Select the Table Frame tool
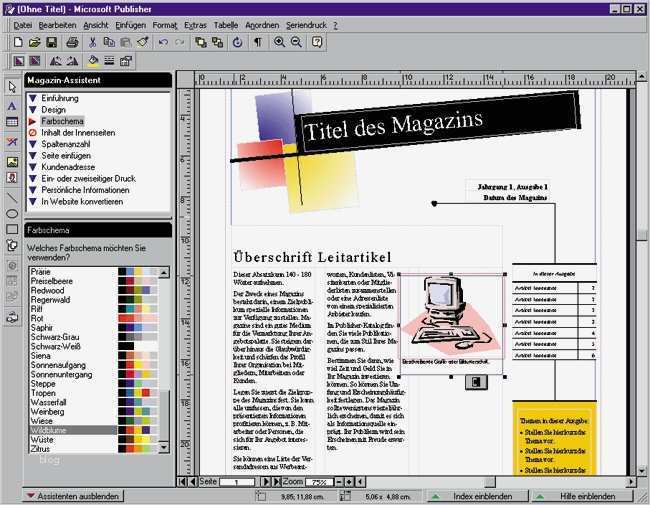This screenshot has width=650, height=505. pos(12,122)
